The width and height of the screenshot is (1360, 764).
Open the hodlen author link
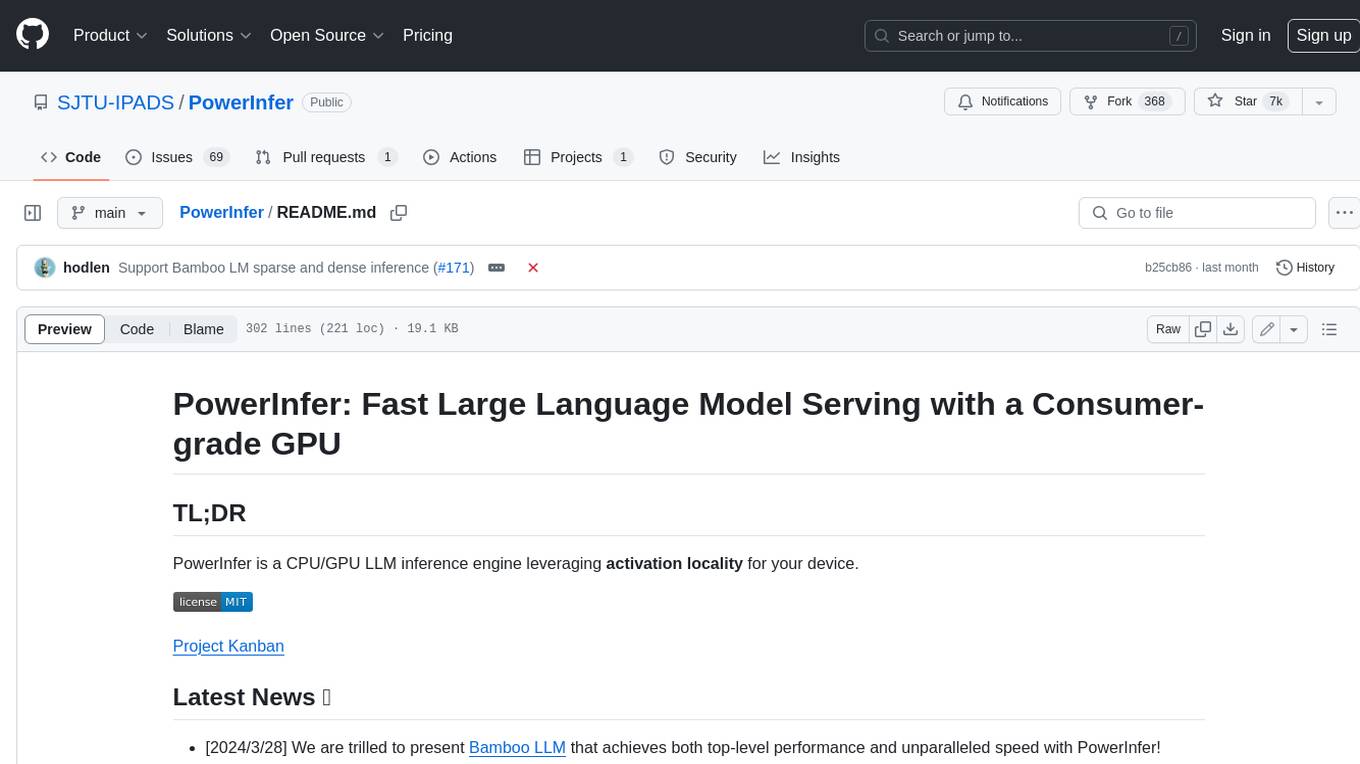86,268
